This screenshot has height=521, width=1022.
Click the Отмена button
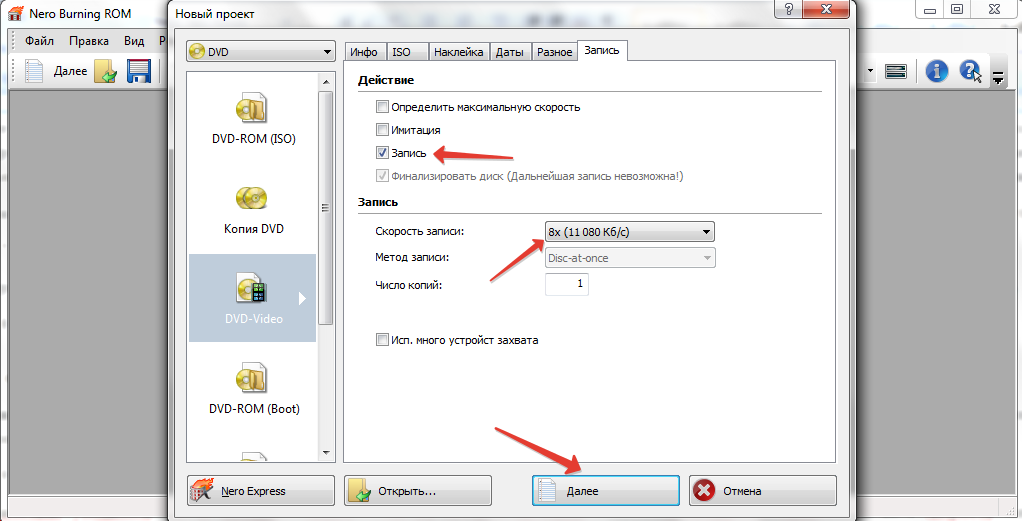point(763,490)
